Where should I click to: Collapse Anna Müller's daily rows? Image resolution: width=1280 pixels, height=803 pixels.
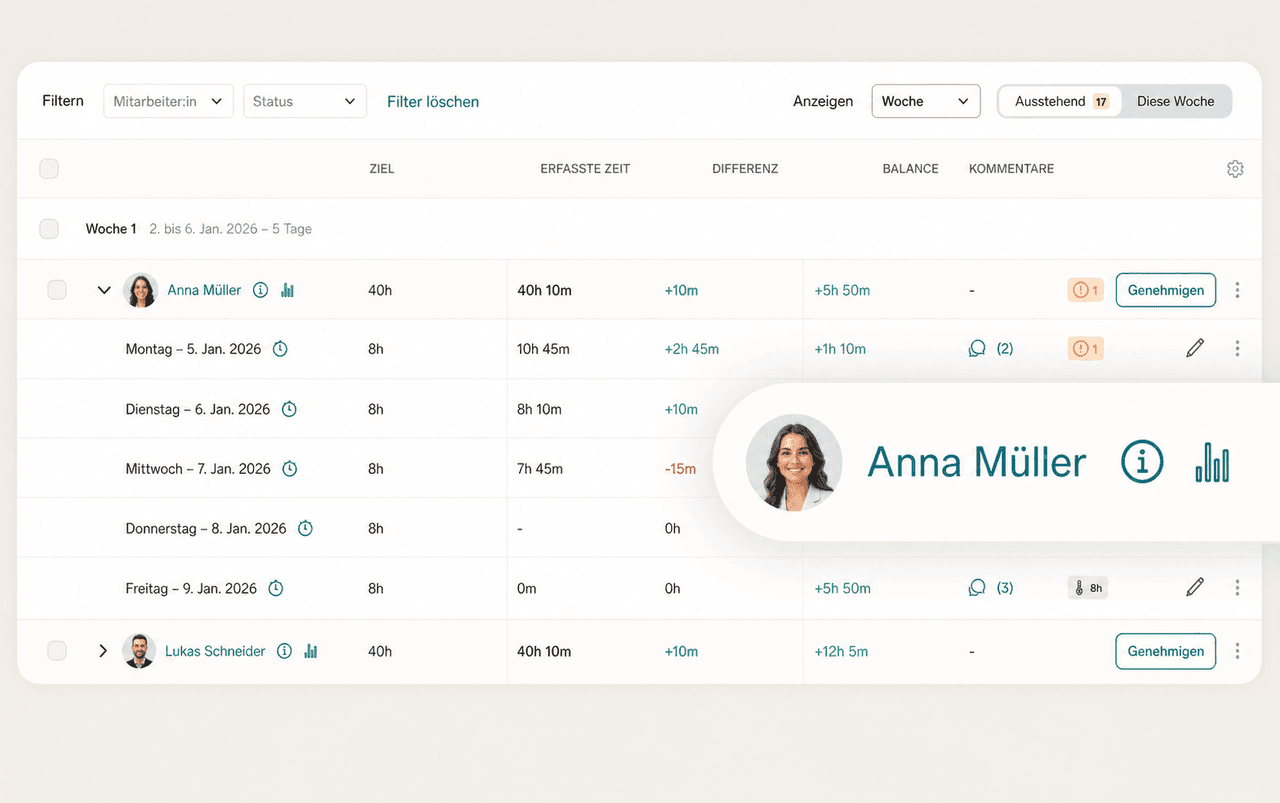click(x=103, y=290)
